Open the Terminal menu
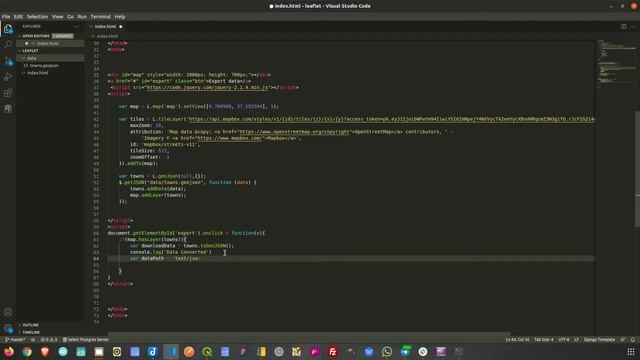Viewport: 640px width, 360px height. 100,17
